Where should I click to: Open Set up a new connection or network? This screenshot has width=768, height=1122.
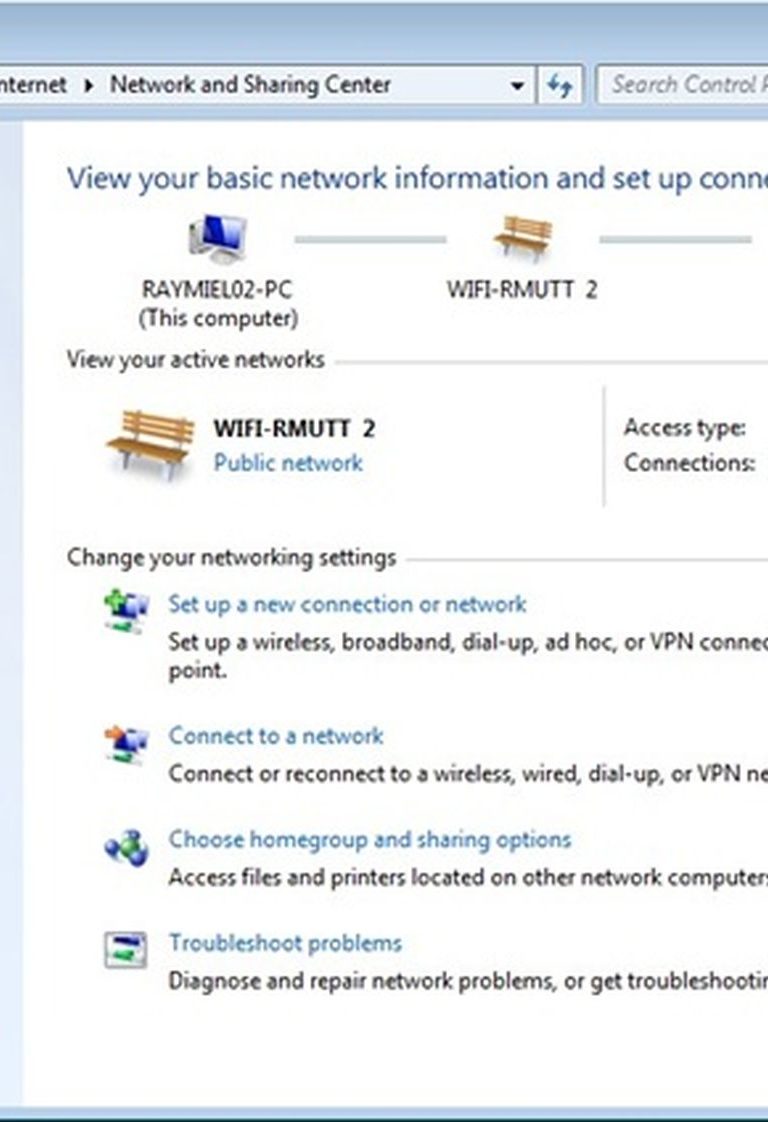tap(347, 604)
